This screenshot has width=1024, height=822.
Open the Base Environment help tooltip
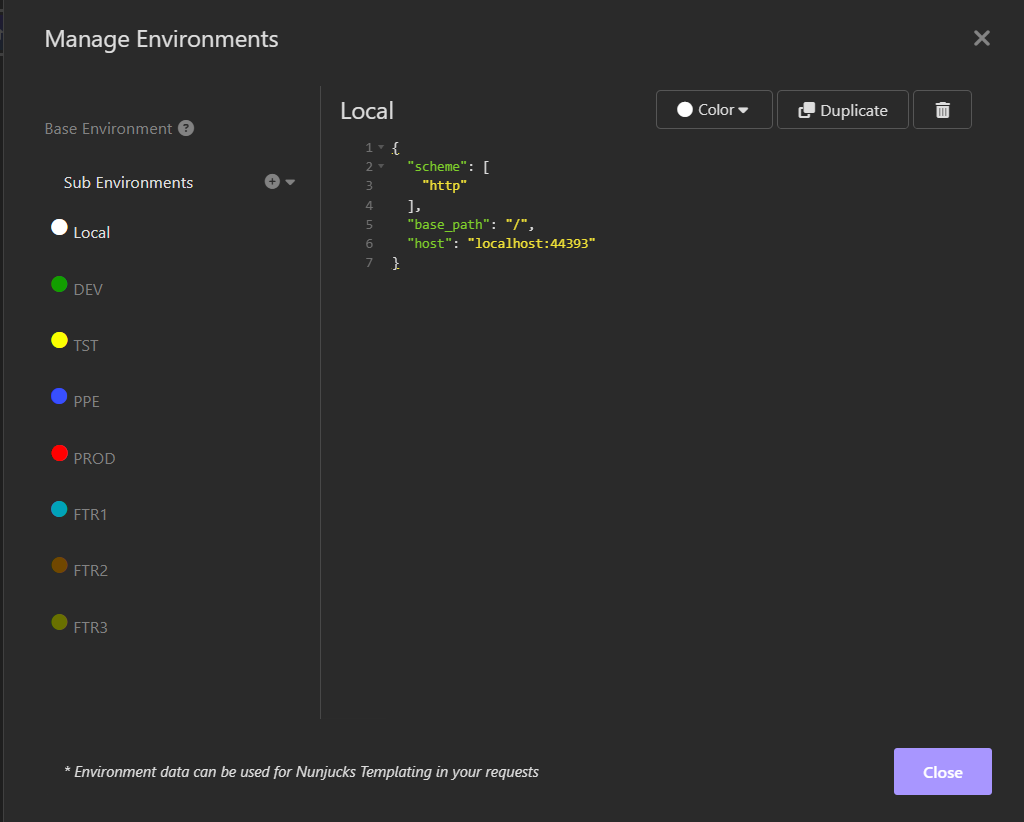click(x=186, y=128)
